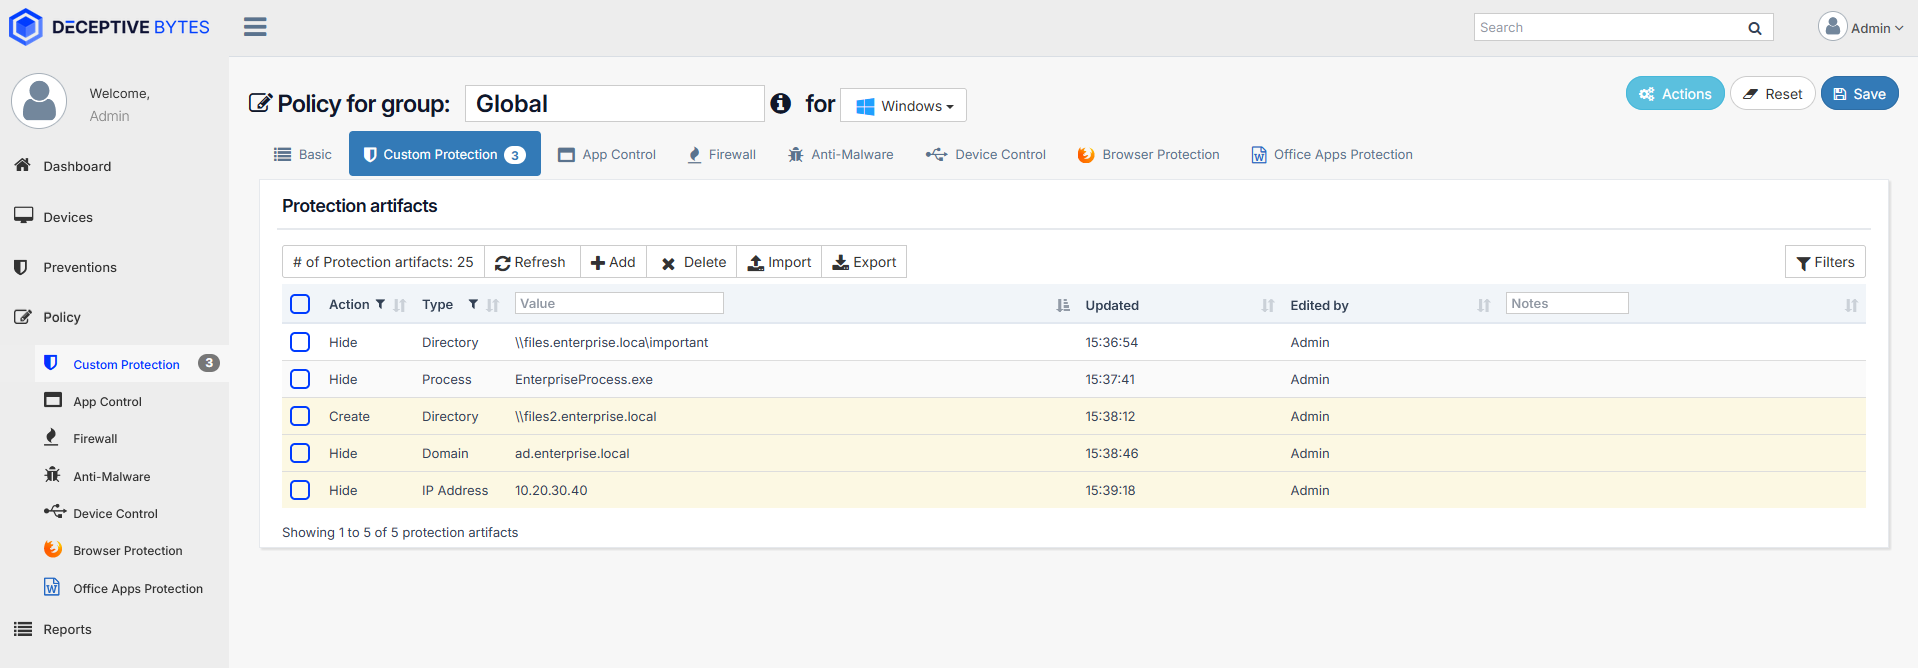The width and height of the screenshot is (1918, 668).
Task: Sort by Action column arrows
Action: 400,305
